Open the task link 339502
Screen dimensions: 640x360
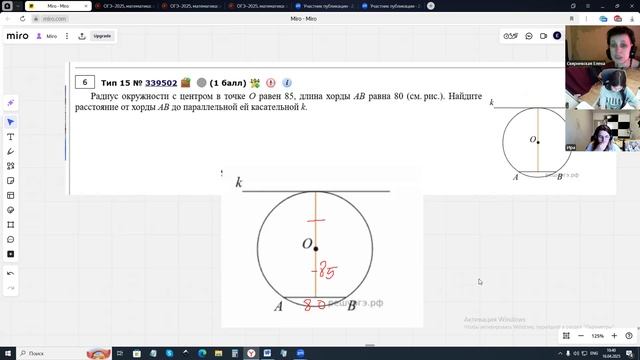point(161,83)
